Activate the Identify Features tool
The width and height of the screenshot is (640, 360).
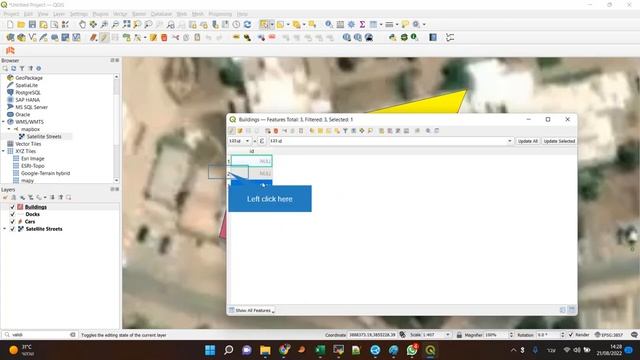(x=329, y=25)
